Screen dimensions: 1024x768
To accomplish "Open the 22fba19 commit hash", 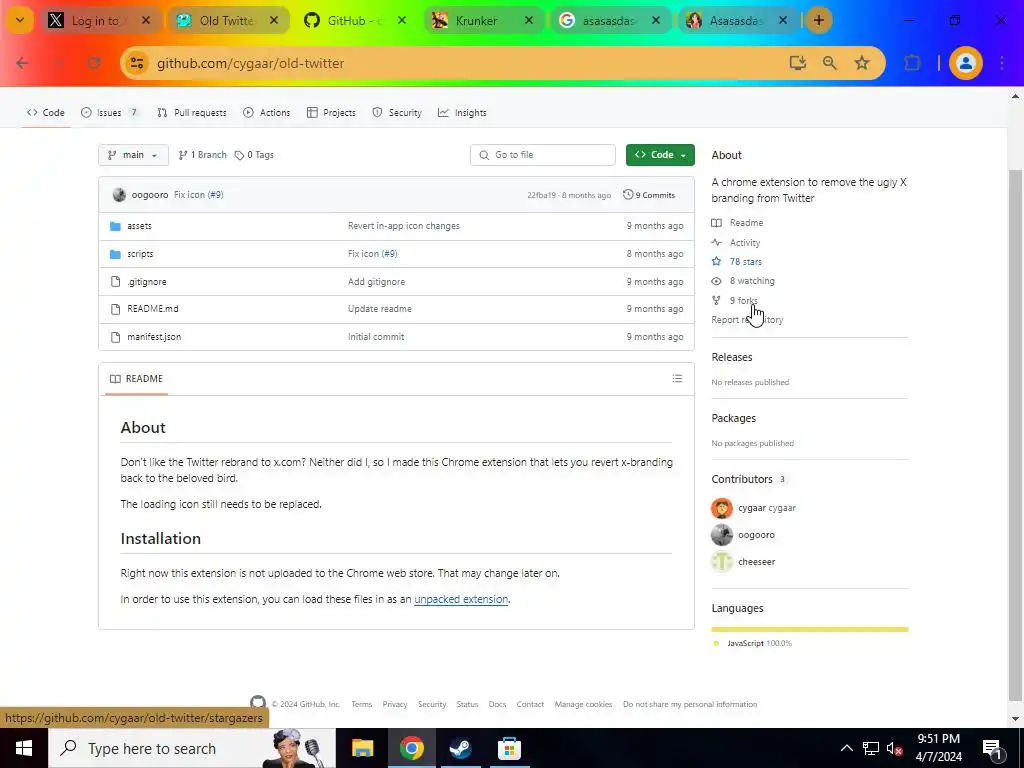I will (x=541, y=195).
